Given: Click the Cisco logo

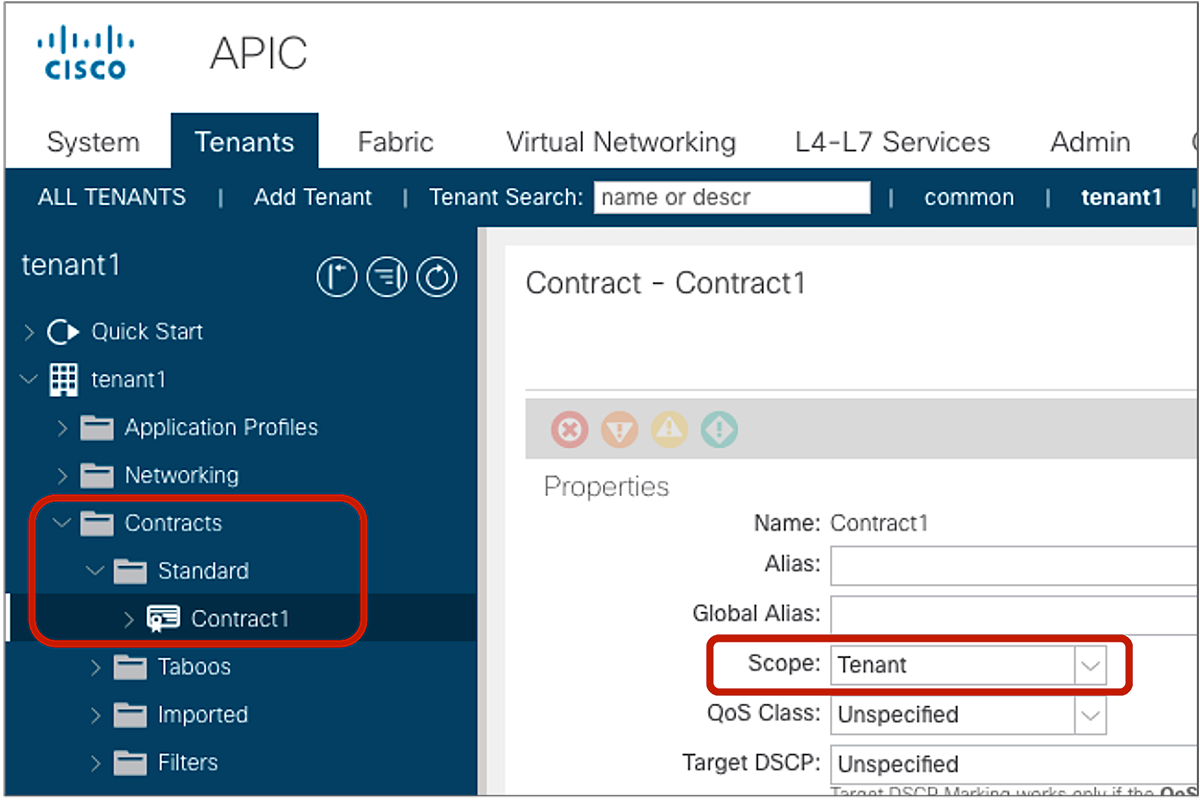Looking at the screenshot, I should pos(86,53).
